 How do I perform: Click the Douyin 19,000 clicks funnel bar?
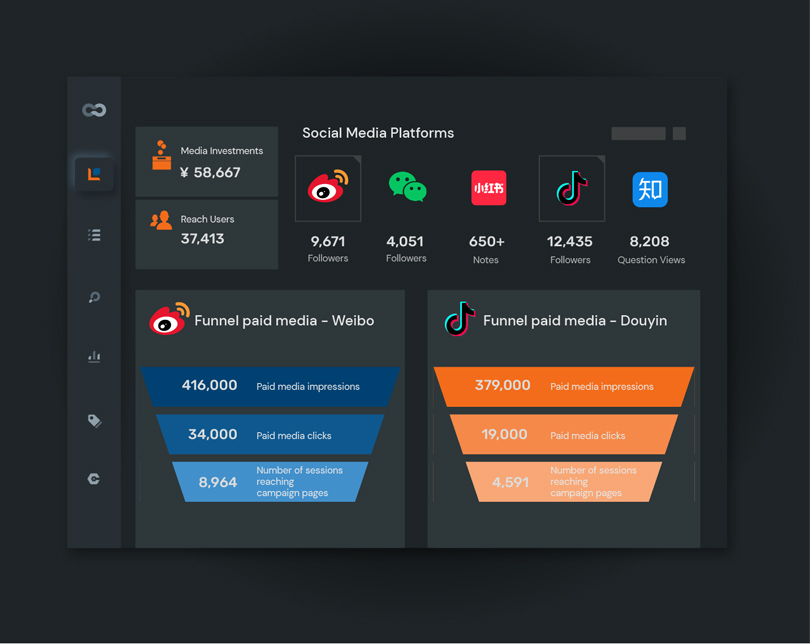(x=564, y=434)
